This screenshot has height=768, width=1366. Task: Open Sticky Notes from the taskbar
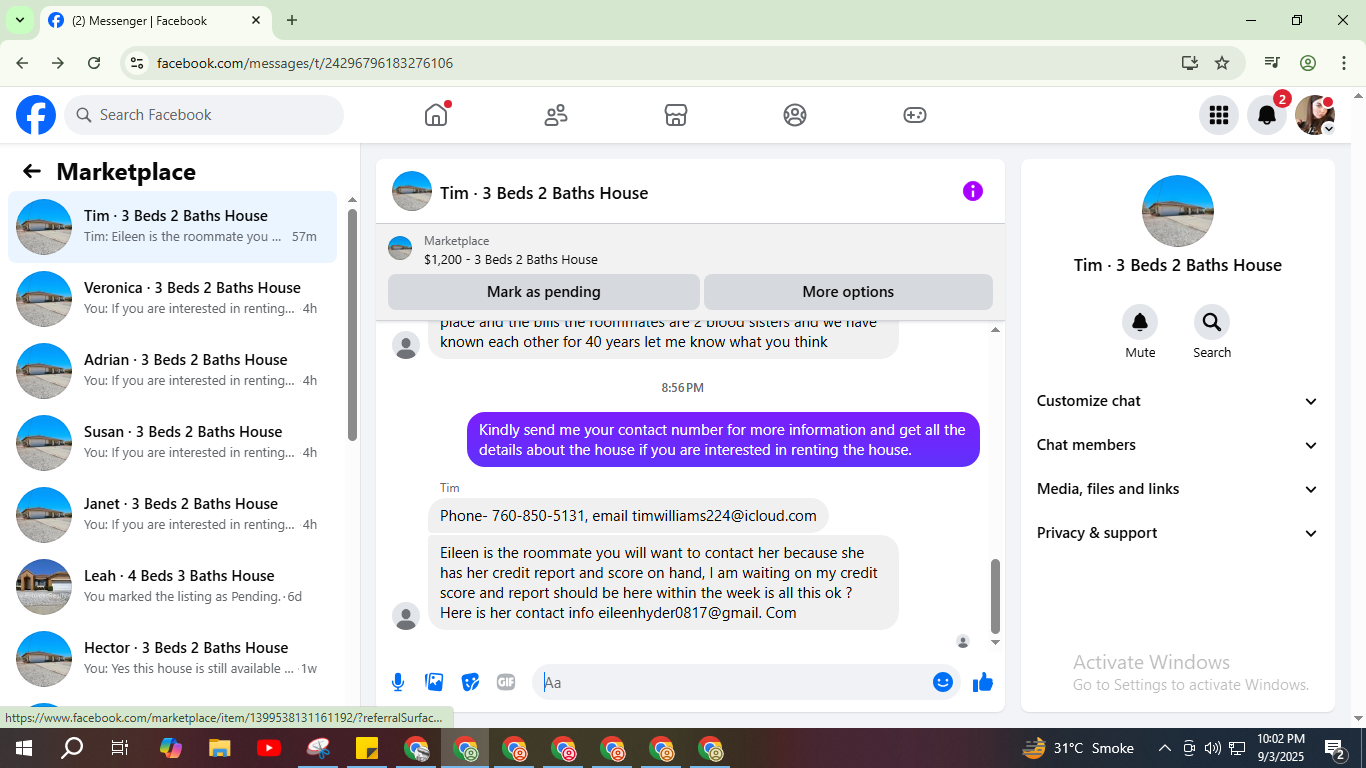(x=367, y=748)
